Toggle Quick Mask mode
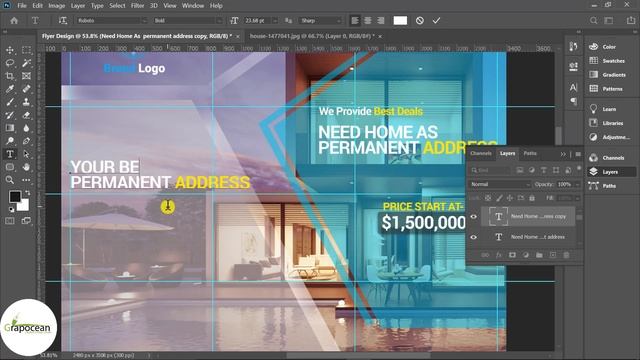The height and width of the screenshot is (360, 640). pos(10,221)
